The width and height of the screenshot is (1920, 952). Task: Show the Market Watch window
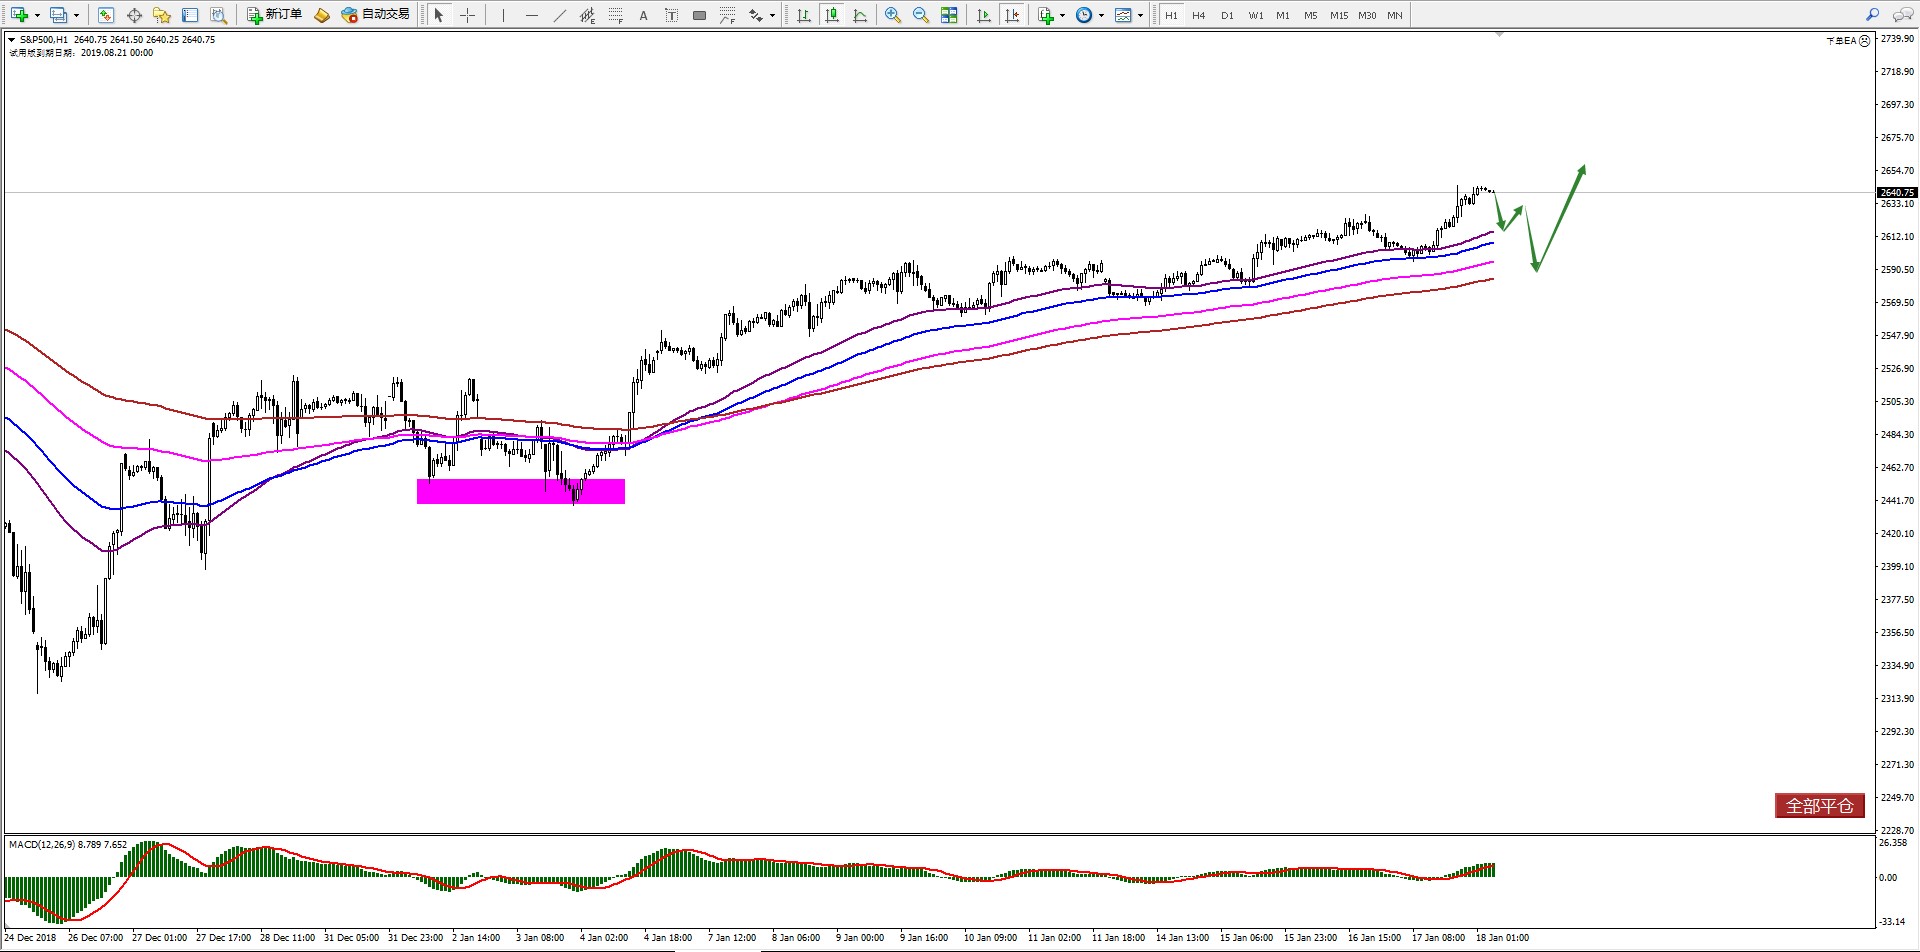point(106,15)
